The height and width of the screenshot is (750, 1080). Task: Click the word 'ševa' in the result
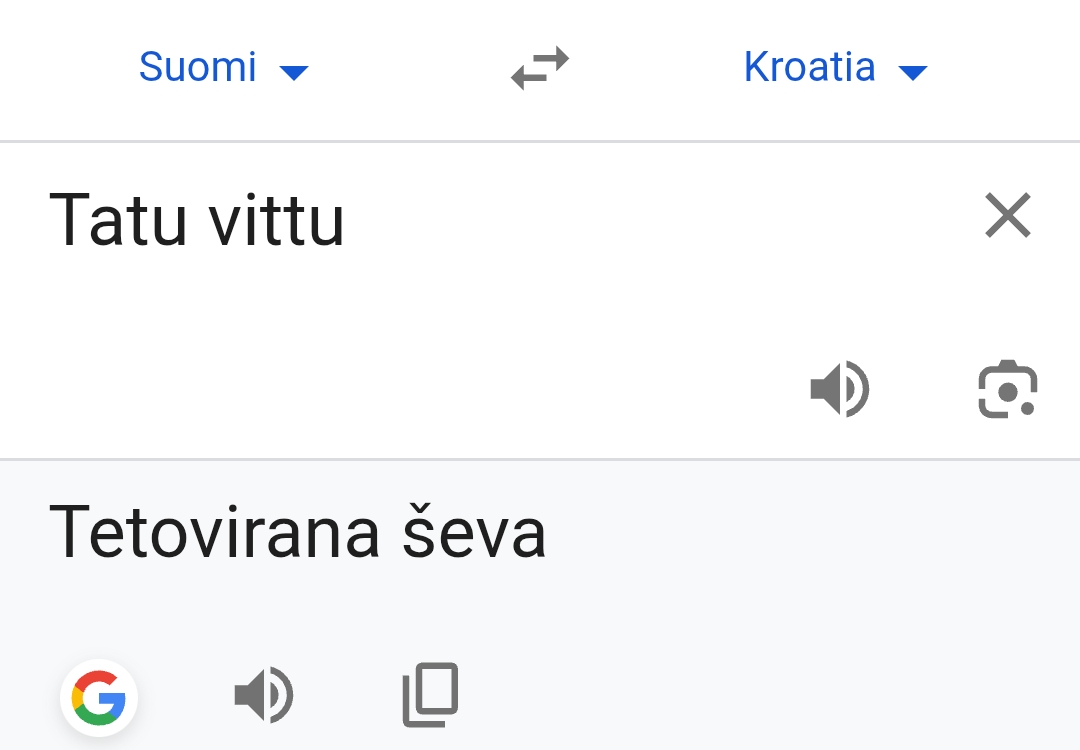[475, 532]
